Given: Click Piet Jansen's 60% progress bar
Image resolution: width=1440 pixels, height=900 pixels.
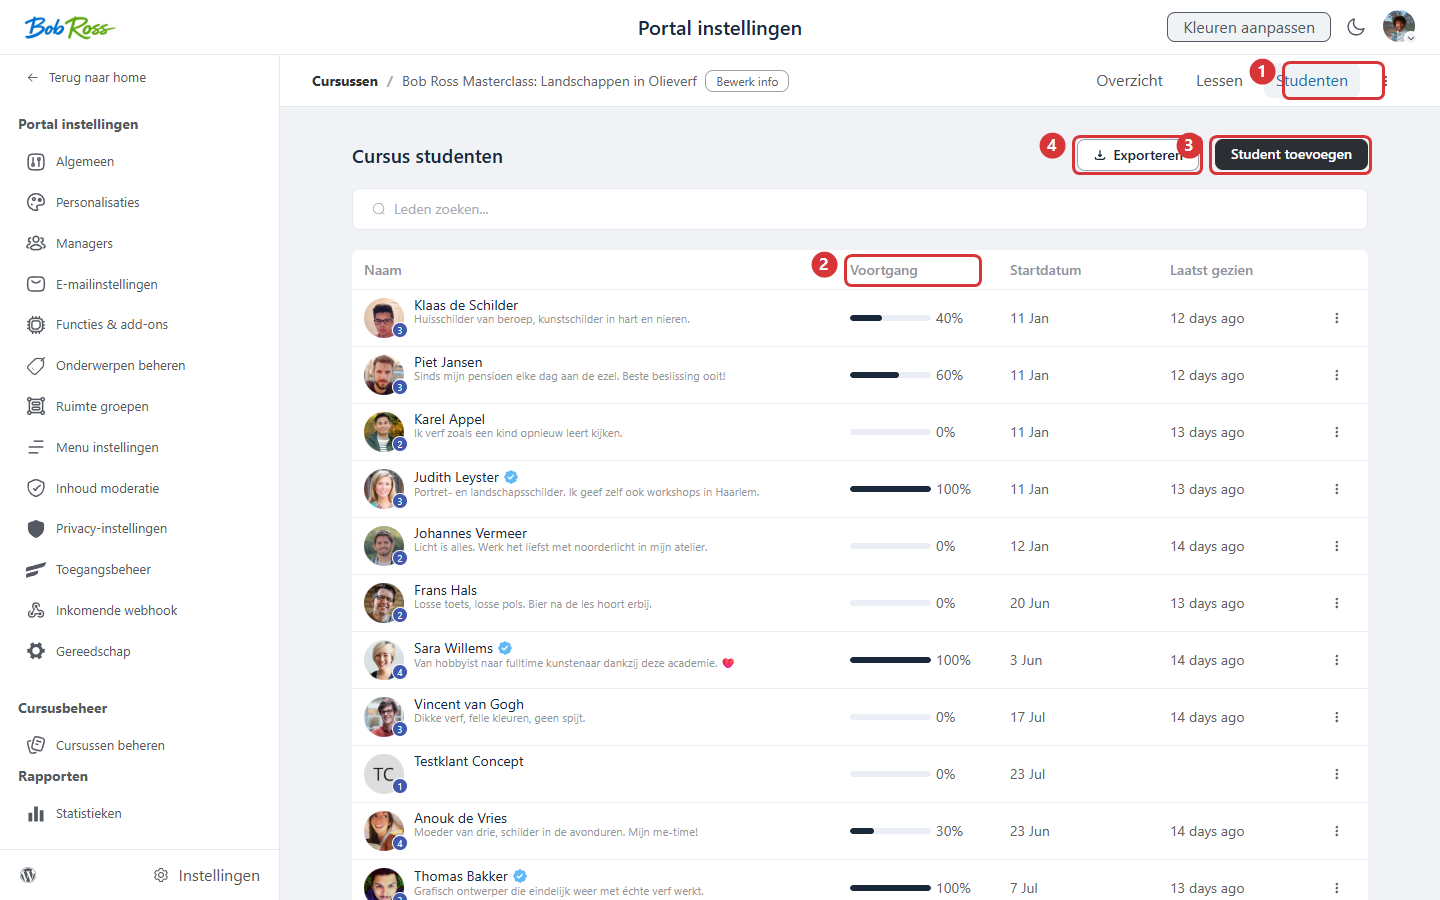Looking at the screenshot, I should coord(890,375).
